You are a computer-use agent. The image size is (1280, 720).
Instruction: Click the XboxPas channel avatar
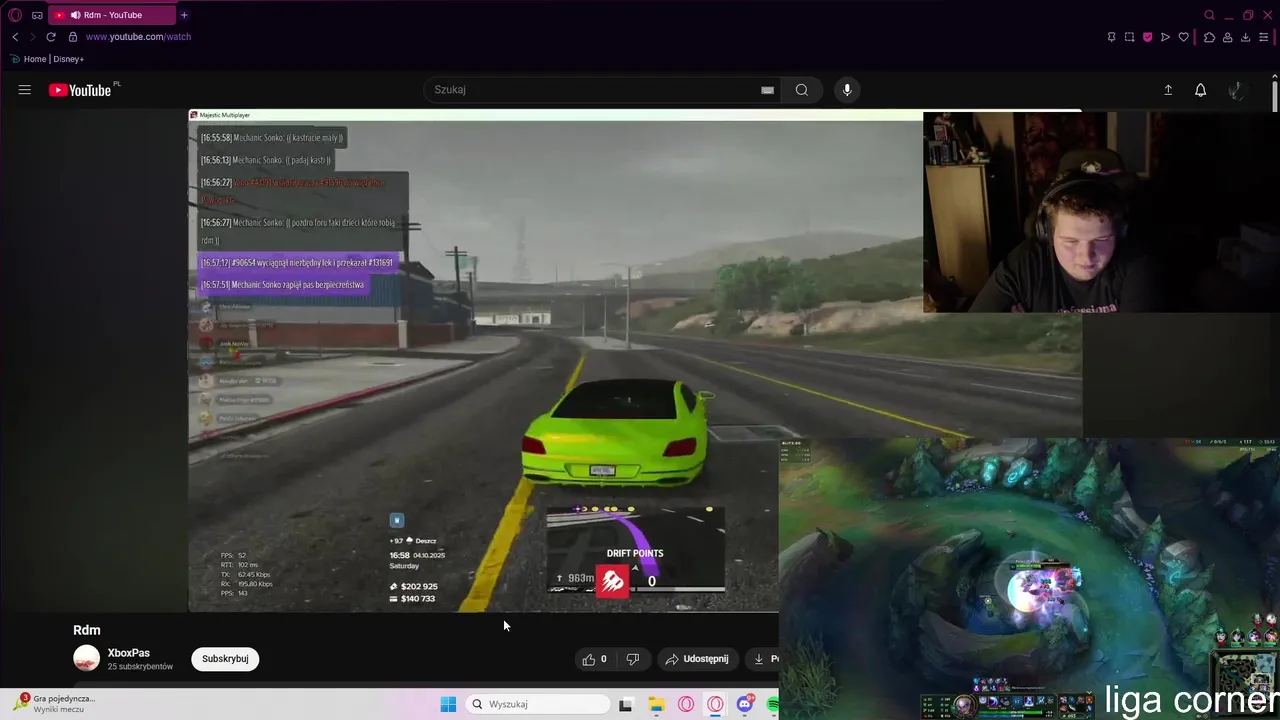[87, 658]
